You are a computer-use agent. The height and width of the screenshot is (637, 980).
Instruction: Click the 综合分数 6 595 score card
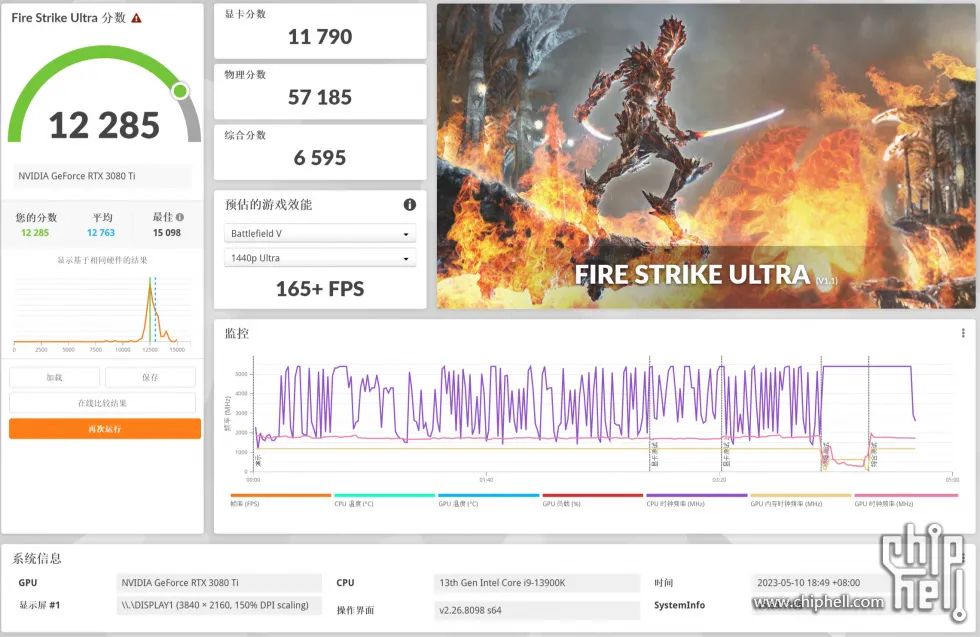(x=320, y=152)
